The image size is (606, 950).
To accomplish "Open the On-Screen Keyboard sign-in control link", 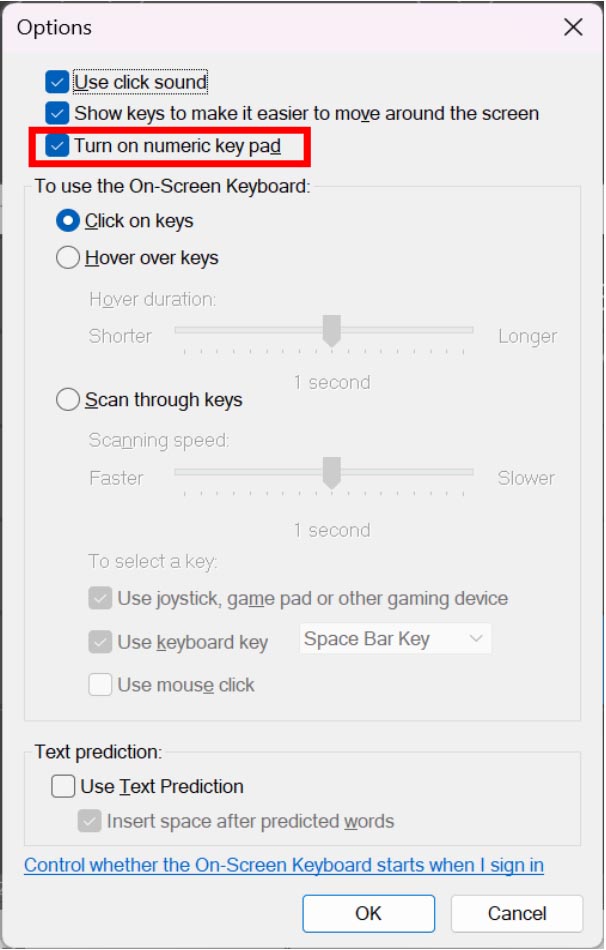I will pos(284,865).
